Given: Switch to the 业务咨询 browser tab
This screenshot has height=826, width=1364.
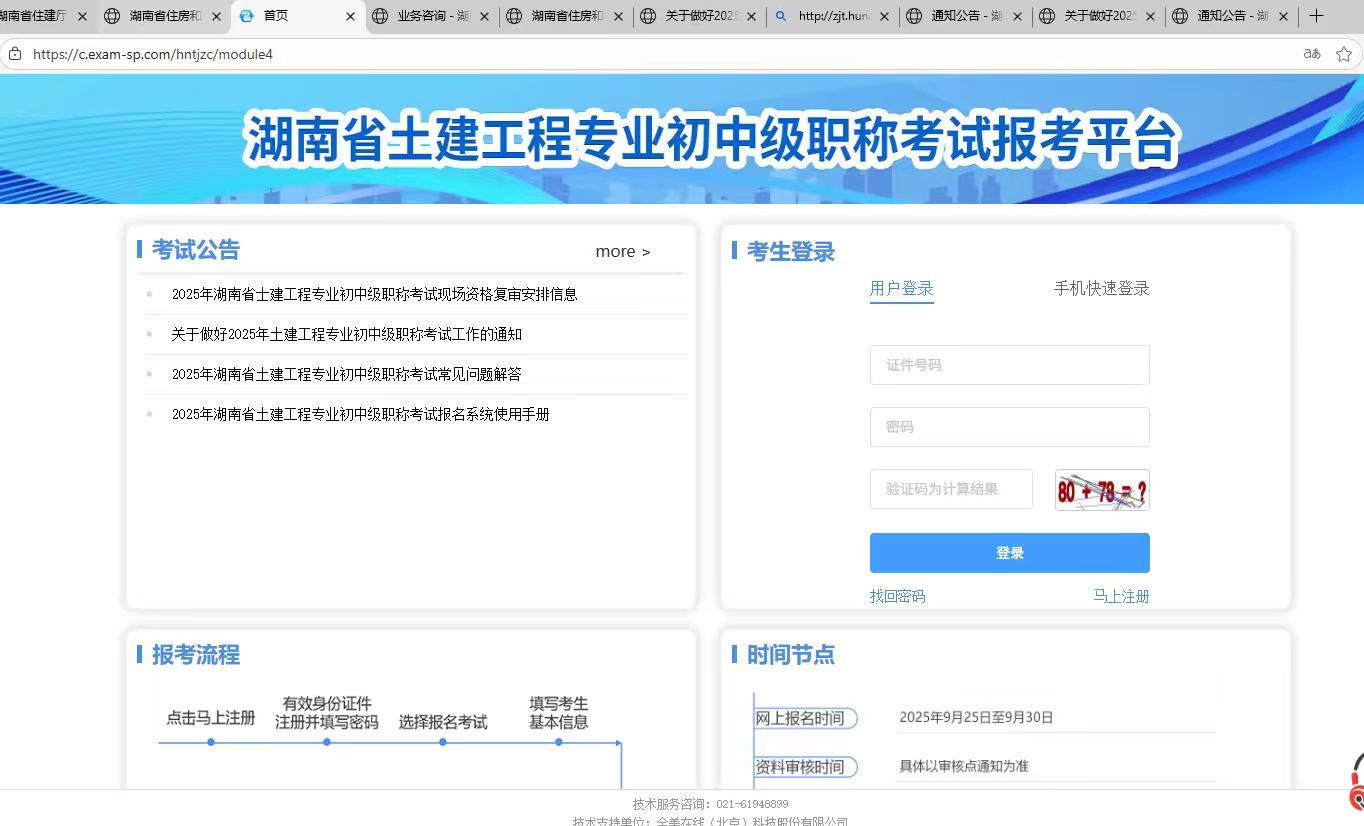Looking at the screenshot, I should [x=432, y=16].
